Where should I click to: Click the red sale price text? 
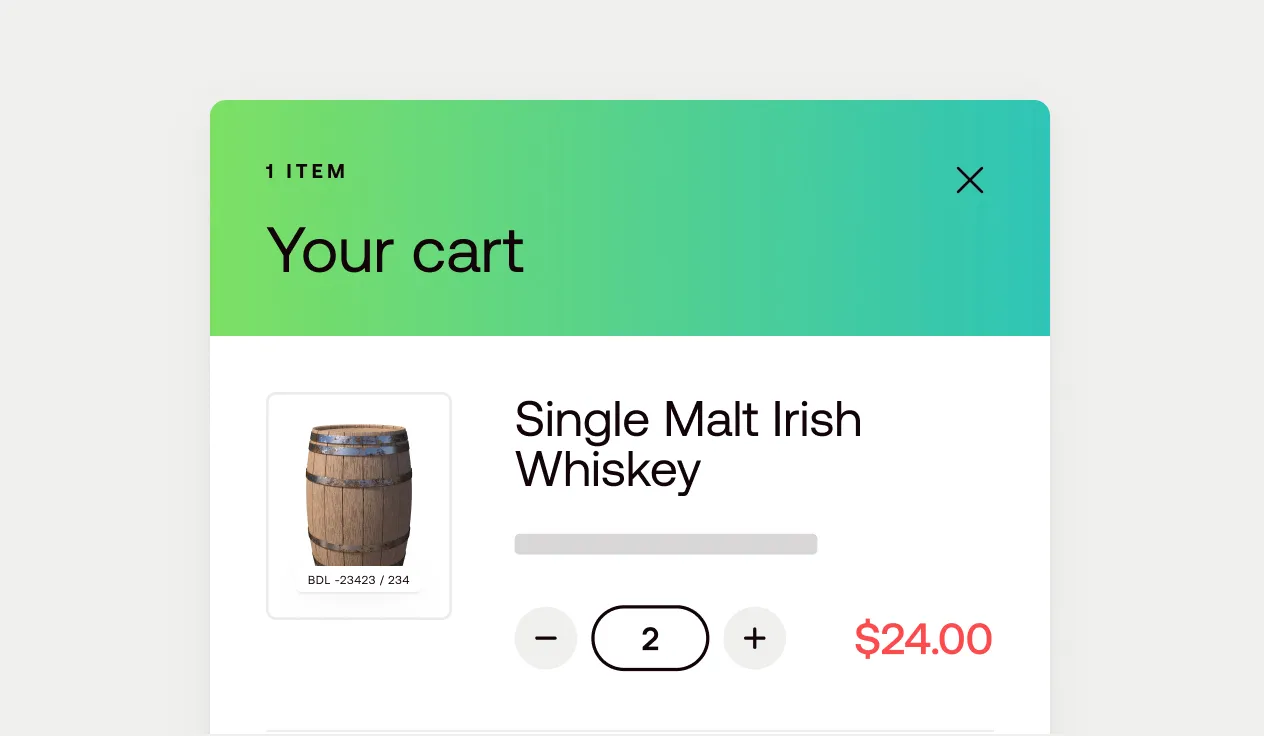coord(922,638)
